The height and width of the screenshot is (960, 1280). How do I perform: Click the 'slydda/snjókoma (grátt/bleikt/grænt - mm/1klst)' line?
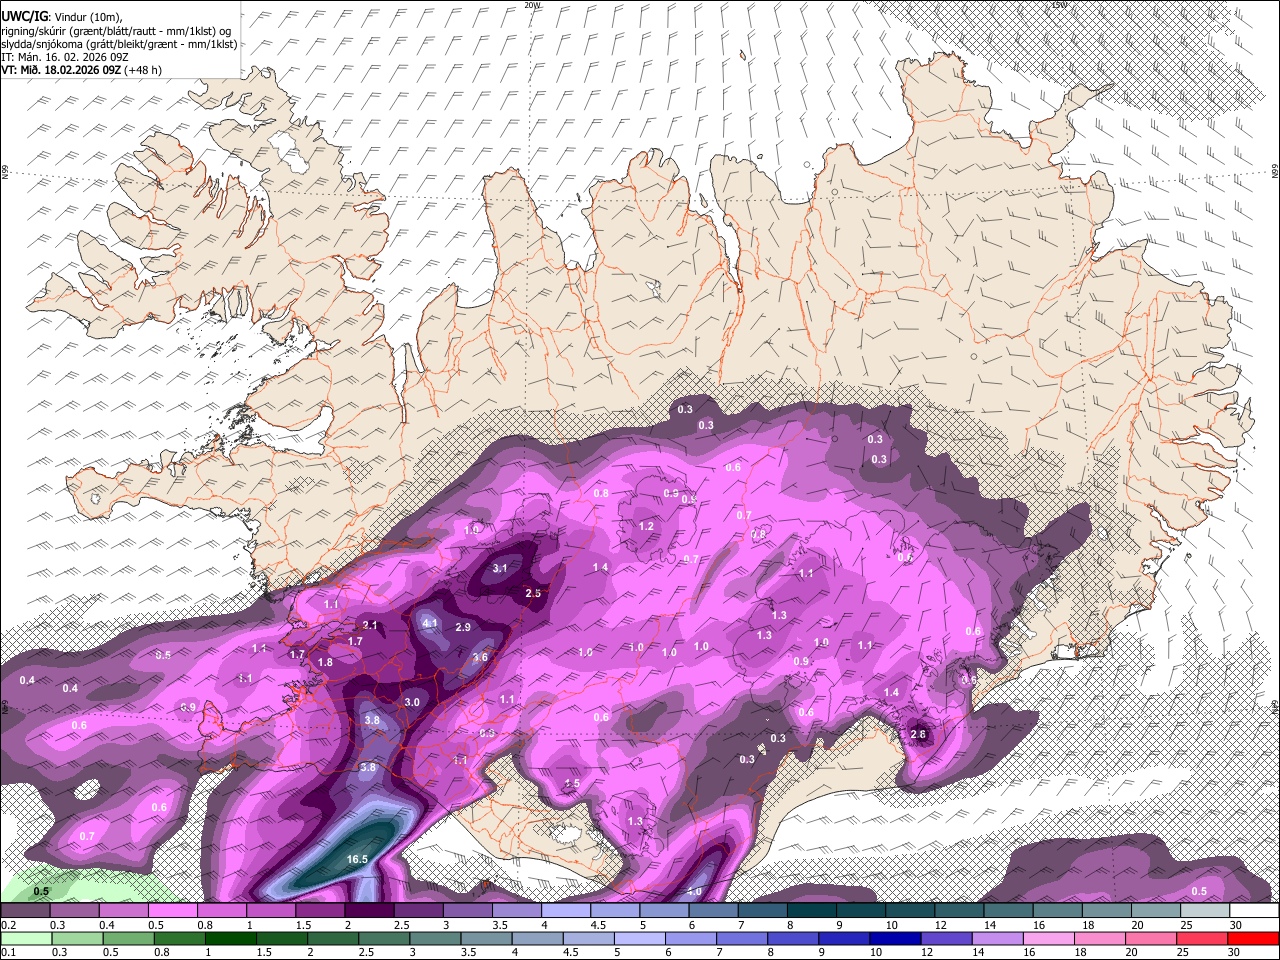[x=119, y=44]
